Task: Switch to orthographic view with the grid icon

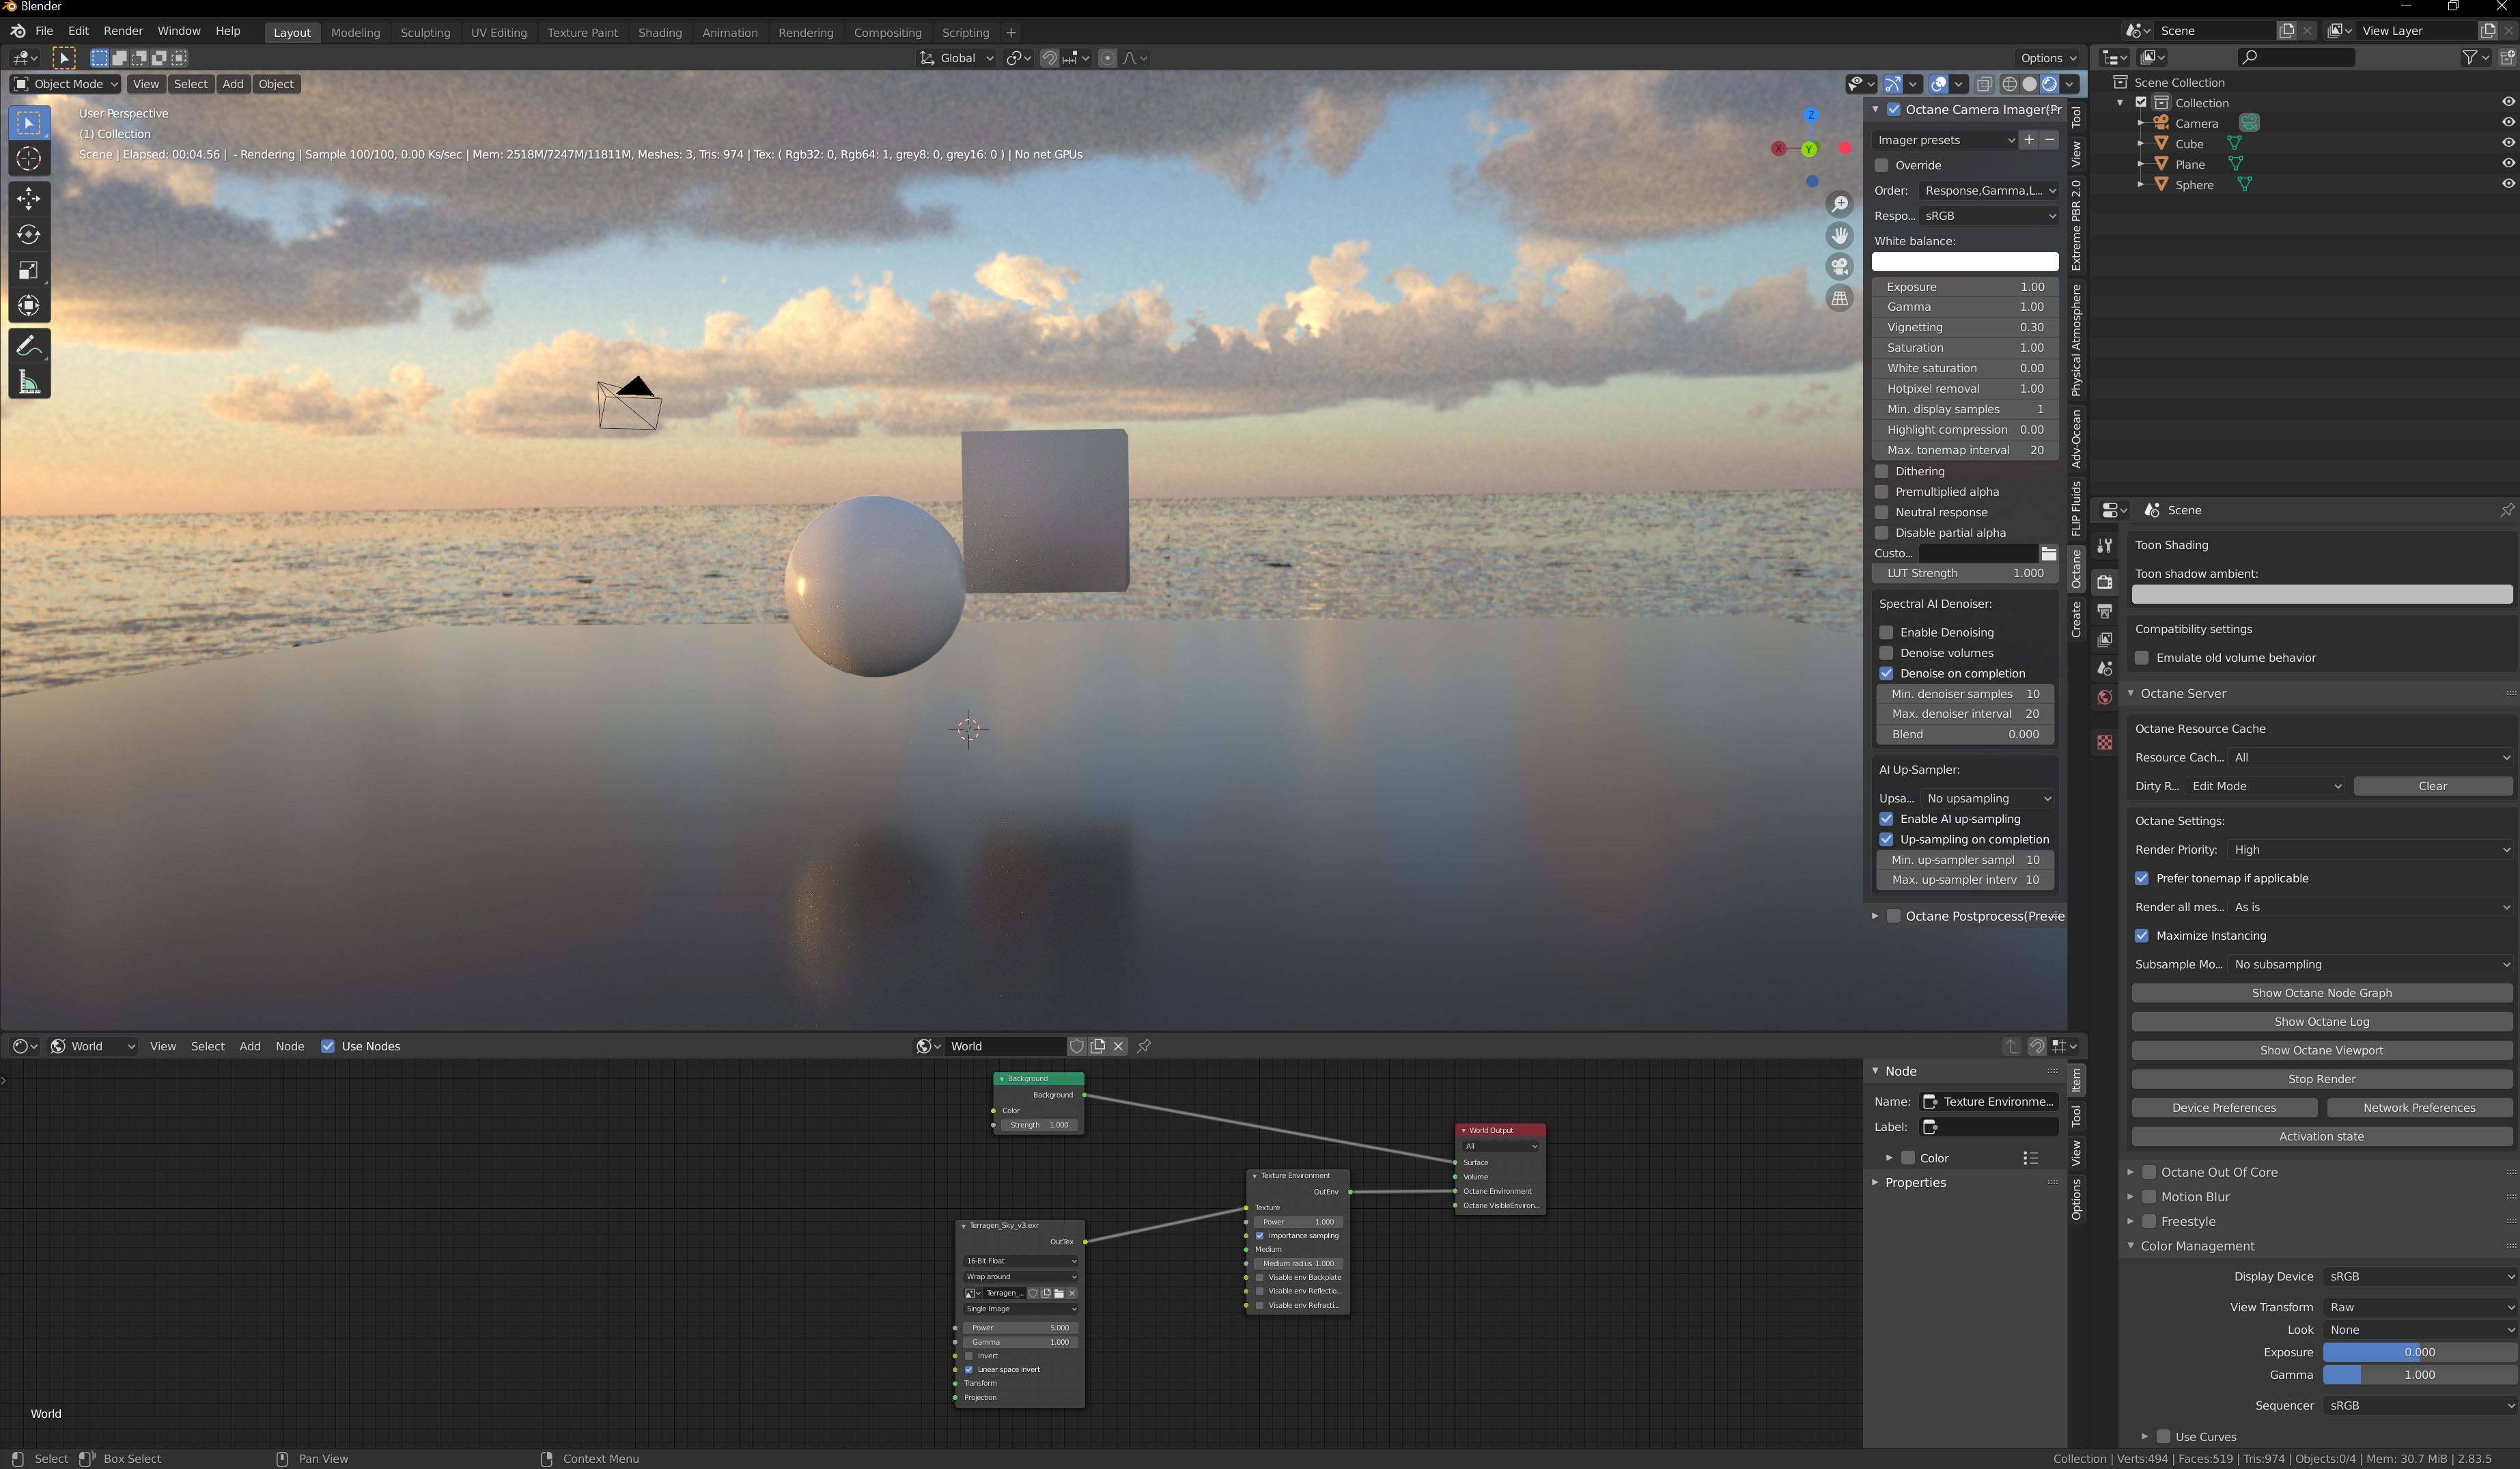Action: pos(1839,298)
